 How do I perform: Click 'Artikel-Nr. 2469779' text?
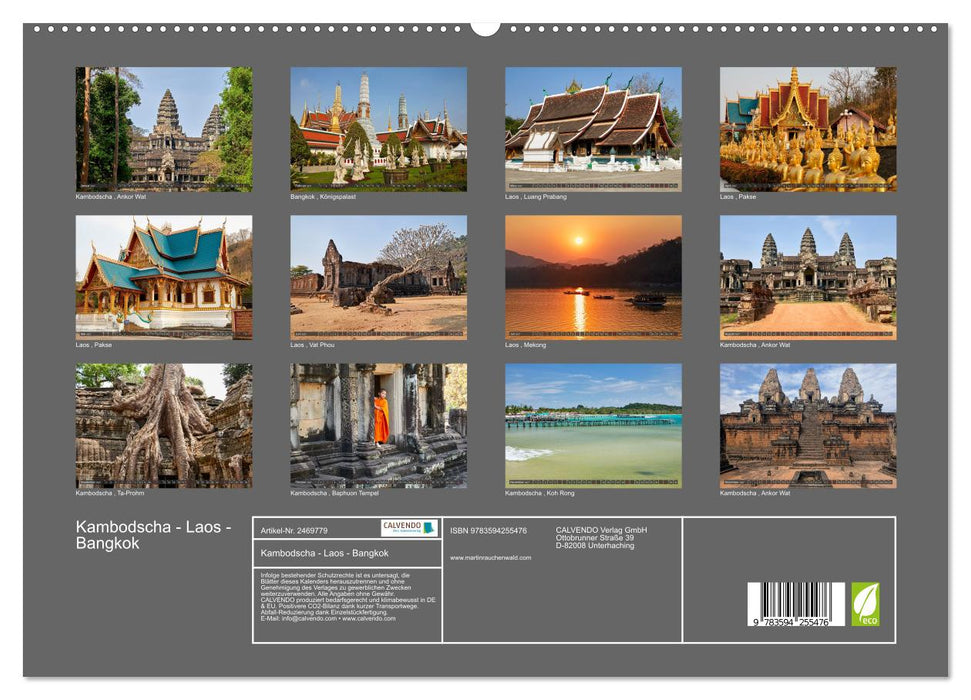point(294,531)
